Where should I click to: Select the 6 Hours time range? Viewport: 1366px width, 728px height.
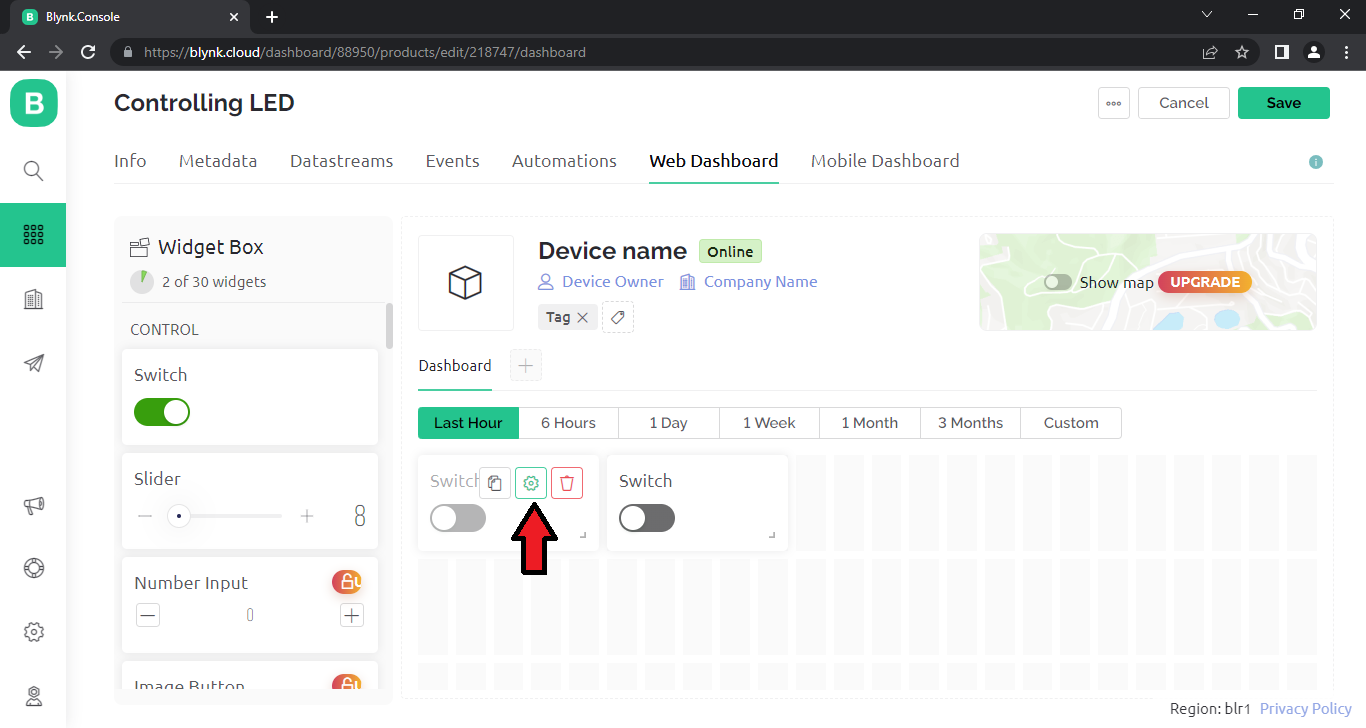568,423
